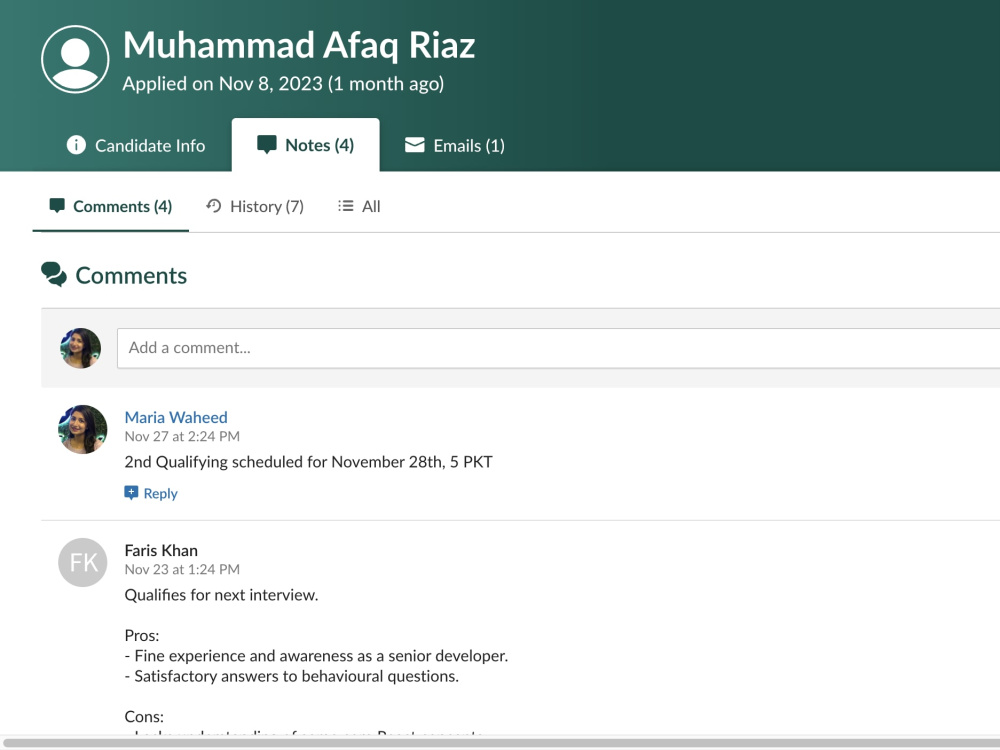1000x750 pixels.
Task: Click the chat bubbles icon by Comments heading
Action: [x=54, y=275]
